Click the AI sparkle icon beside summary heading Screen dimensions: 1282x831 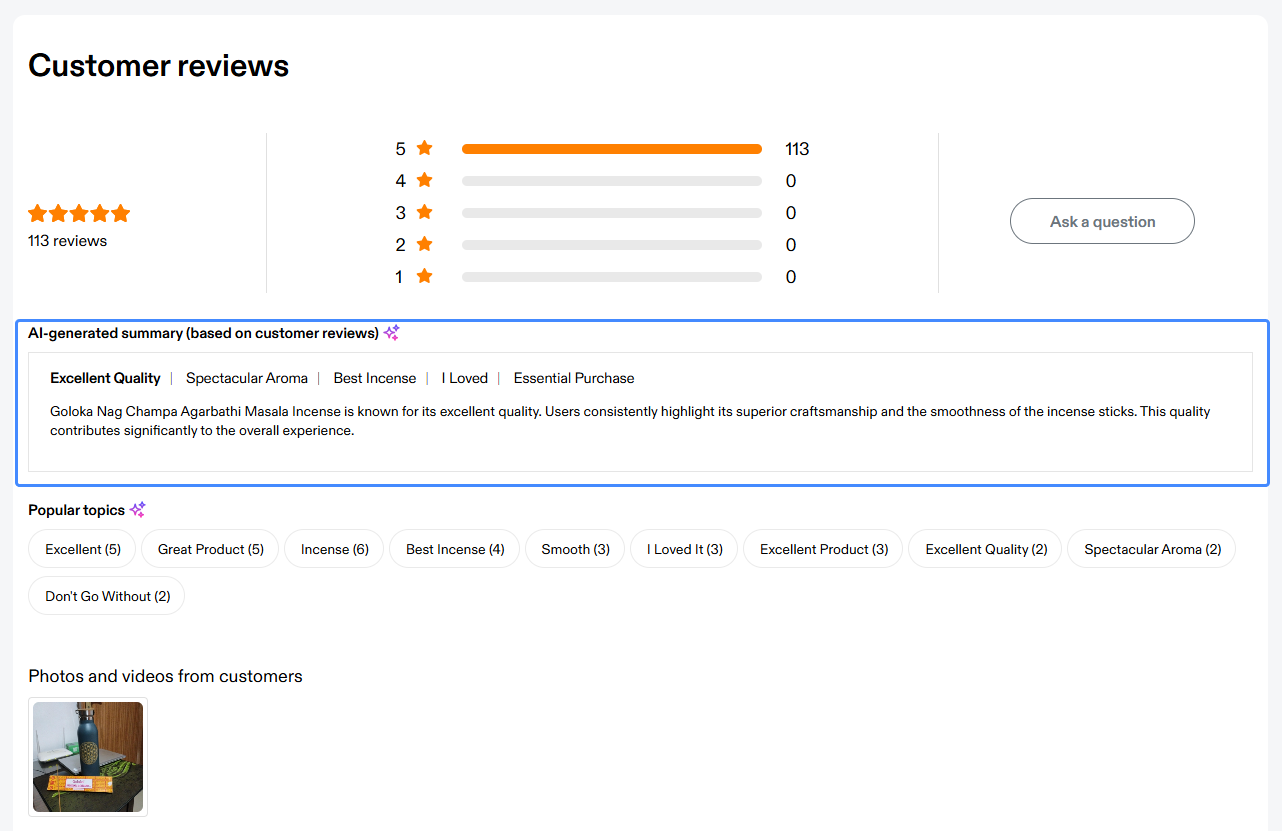(392, 333)
